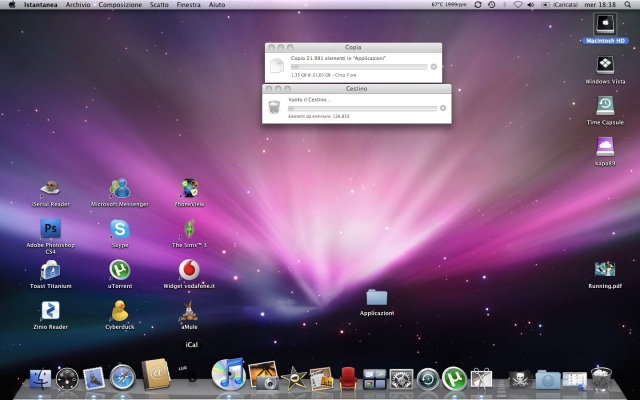Open Front Row red chair dock icon
This screenshot has height=400, width=640.
348,378
